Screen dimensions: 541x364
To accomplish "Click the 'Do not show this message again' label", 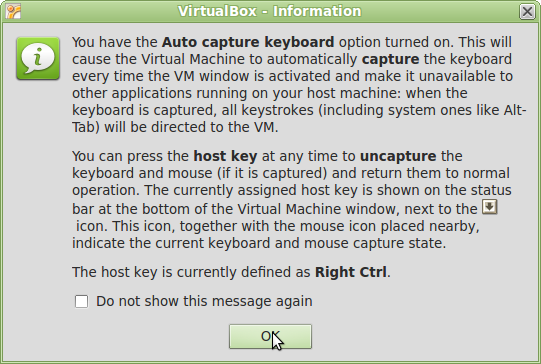I will click(x=204, y=301).
